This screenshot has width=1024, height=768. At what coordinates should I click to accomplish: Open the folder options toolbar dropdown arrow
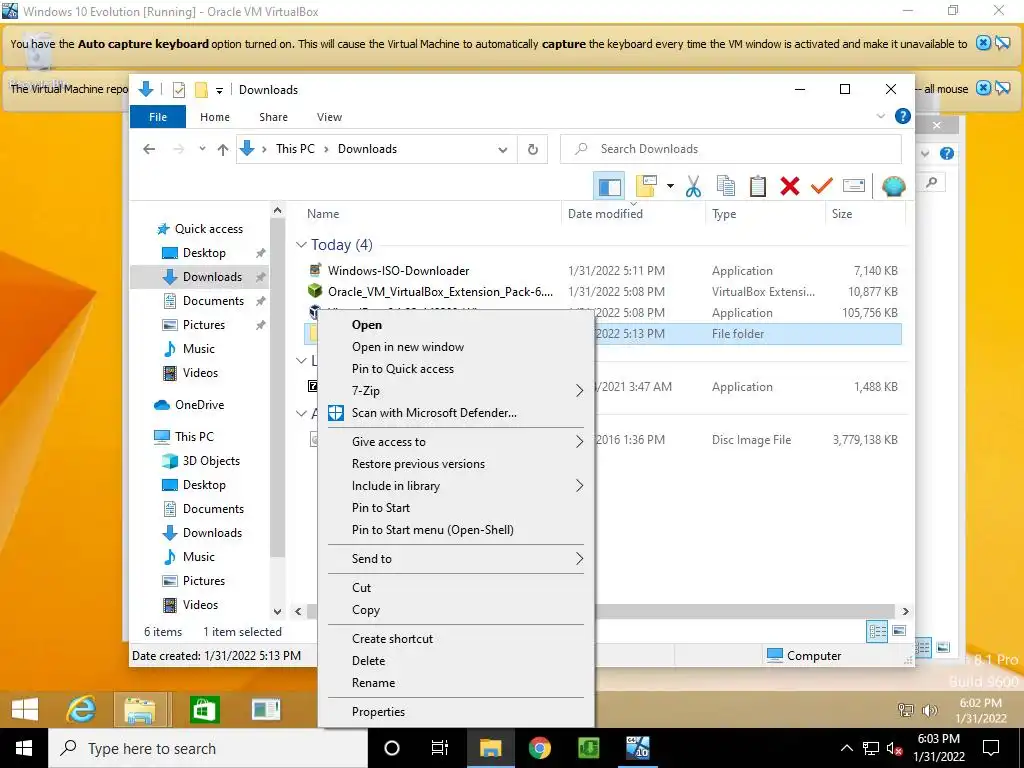670,186
